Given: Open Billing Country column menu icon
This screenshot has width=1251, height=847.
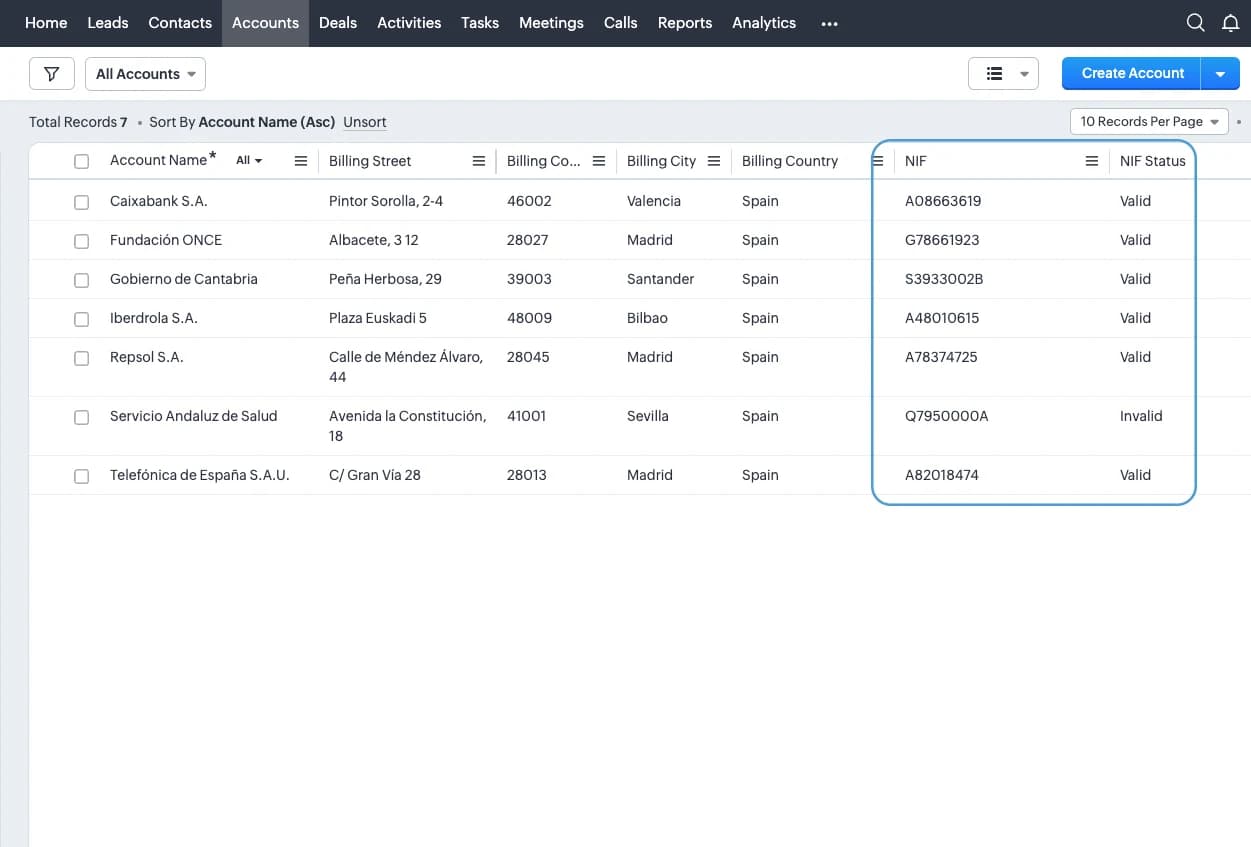Looking at the screenshot, I should click(x=878, y=161).
